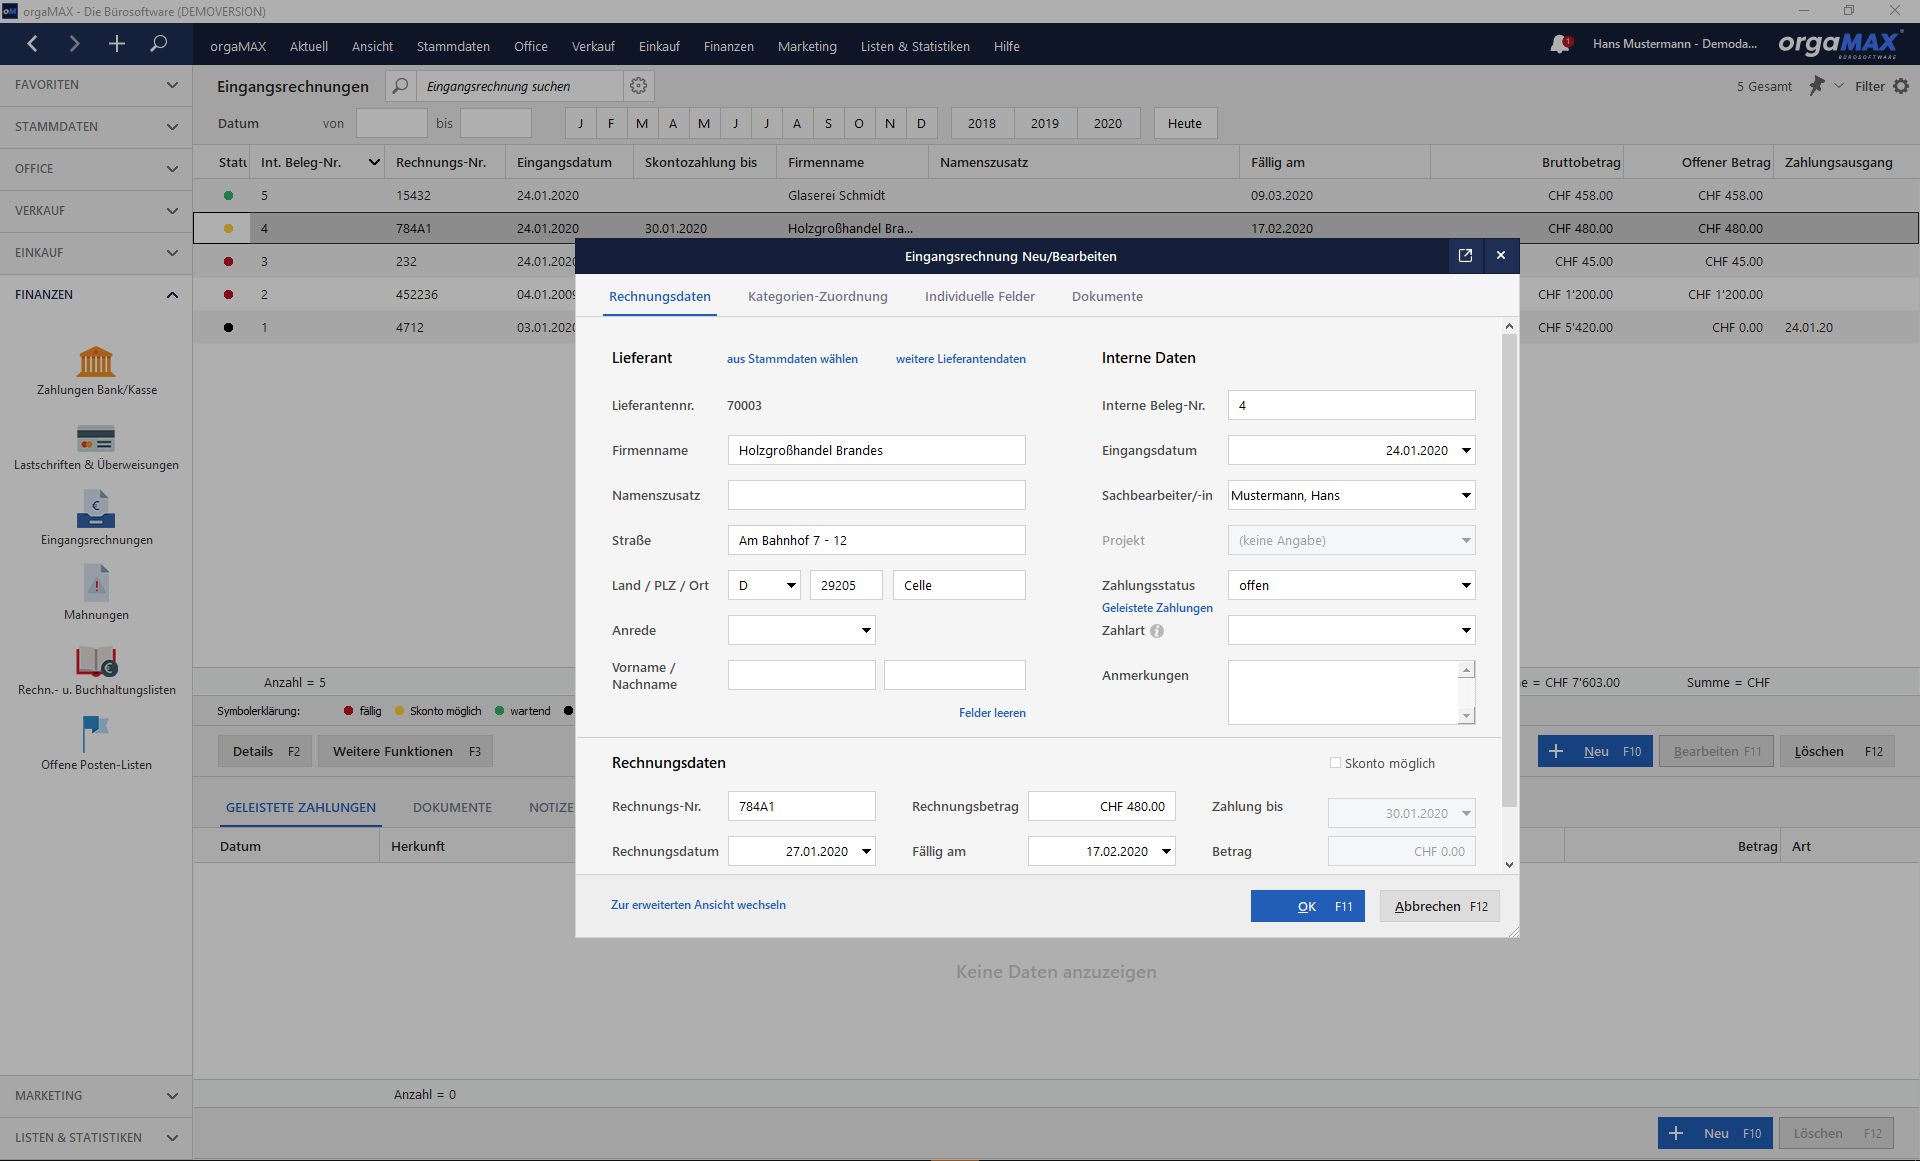The height and width of the screenshot is (1161, 1920).
Task: Expand the STAMMDATEN sidebar section
Action: pyautogui.click(x=96, y=127)
